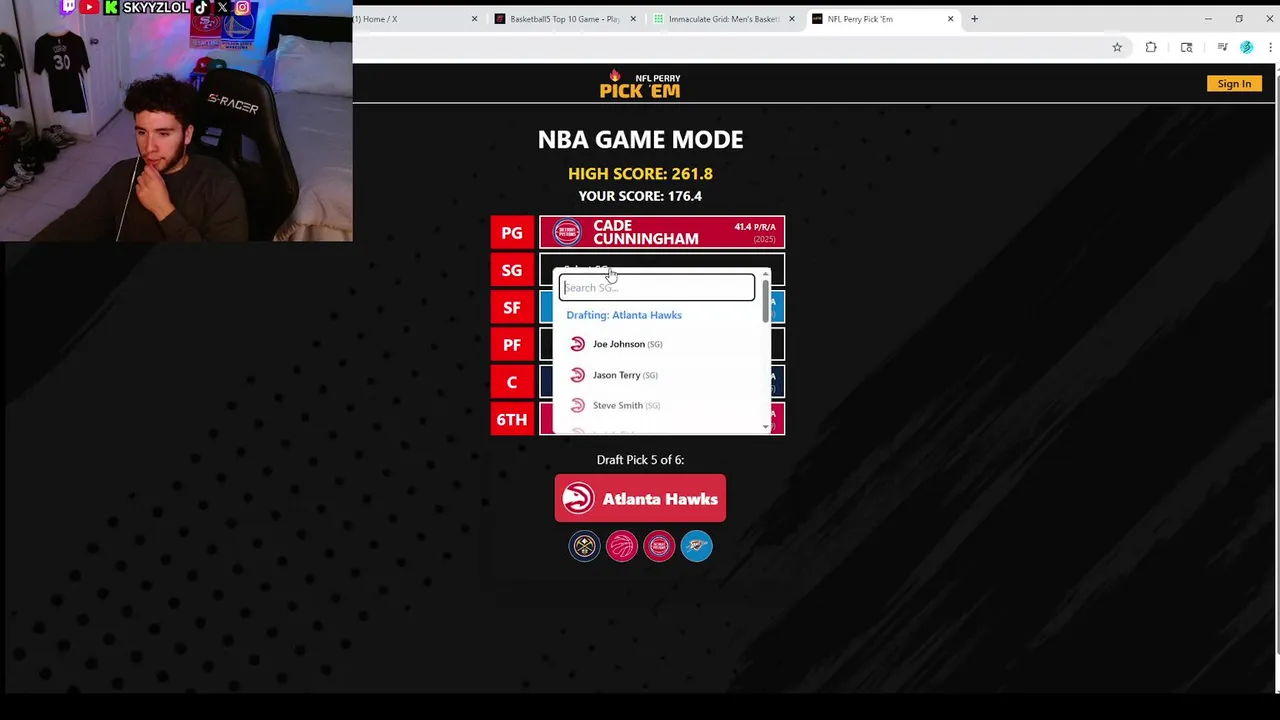Click the Instagram icon in stream overlay
Screen dimensions: 1280x720
(243, 7)
